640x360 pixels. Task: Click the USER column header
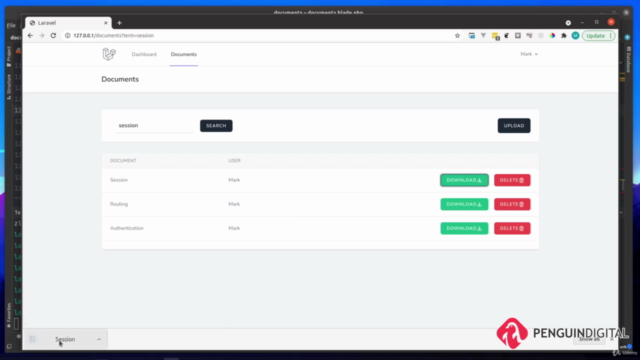(234, 160)
